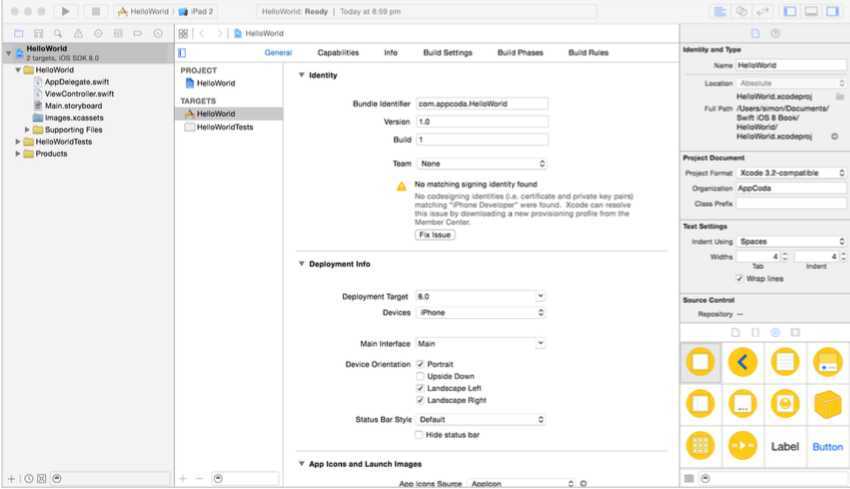Select the General tab
Screen dimensions: 850x489
pyautogui.click(x=278, y=53)
